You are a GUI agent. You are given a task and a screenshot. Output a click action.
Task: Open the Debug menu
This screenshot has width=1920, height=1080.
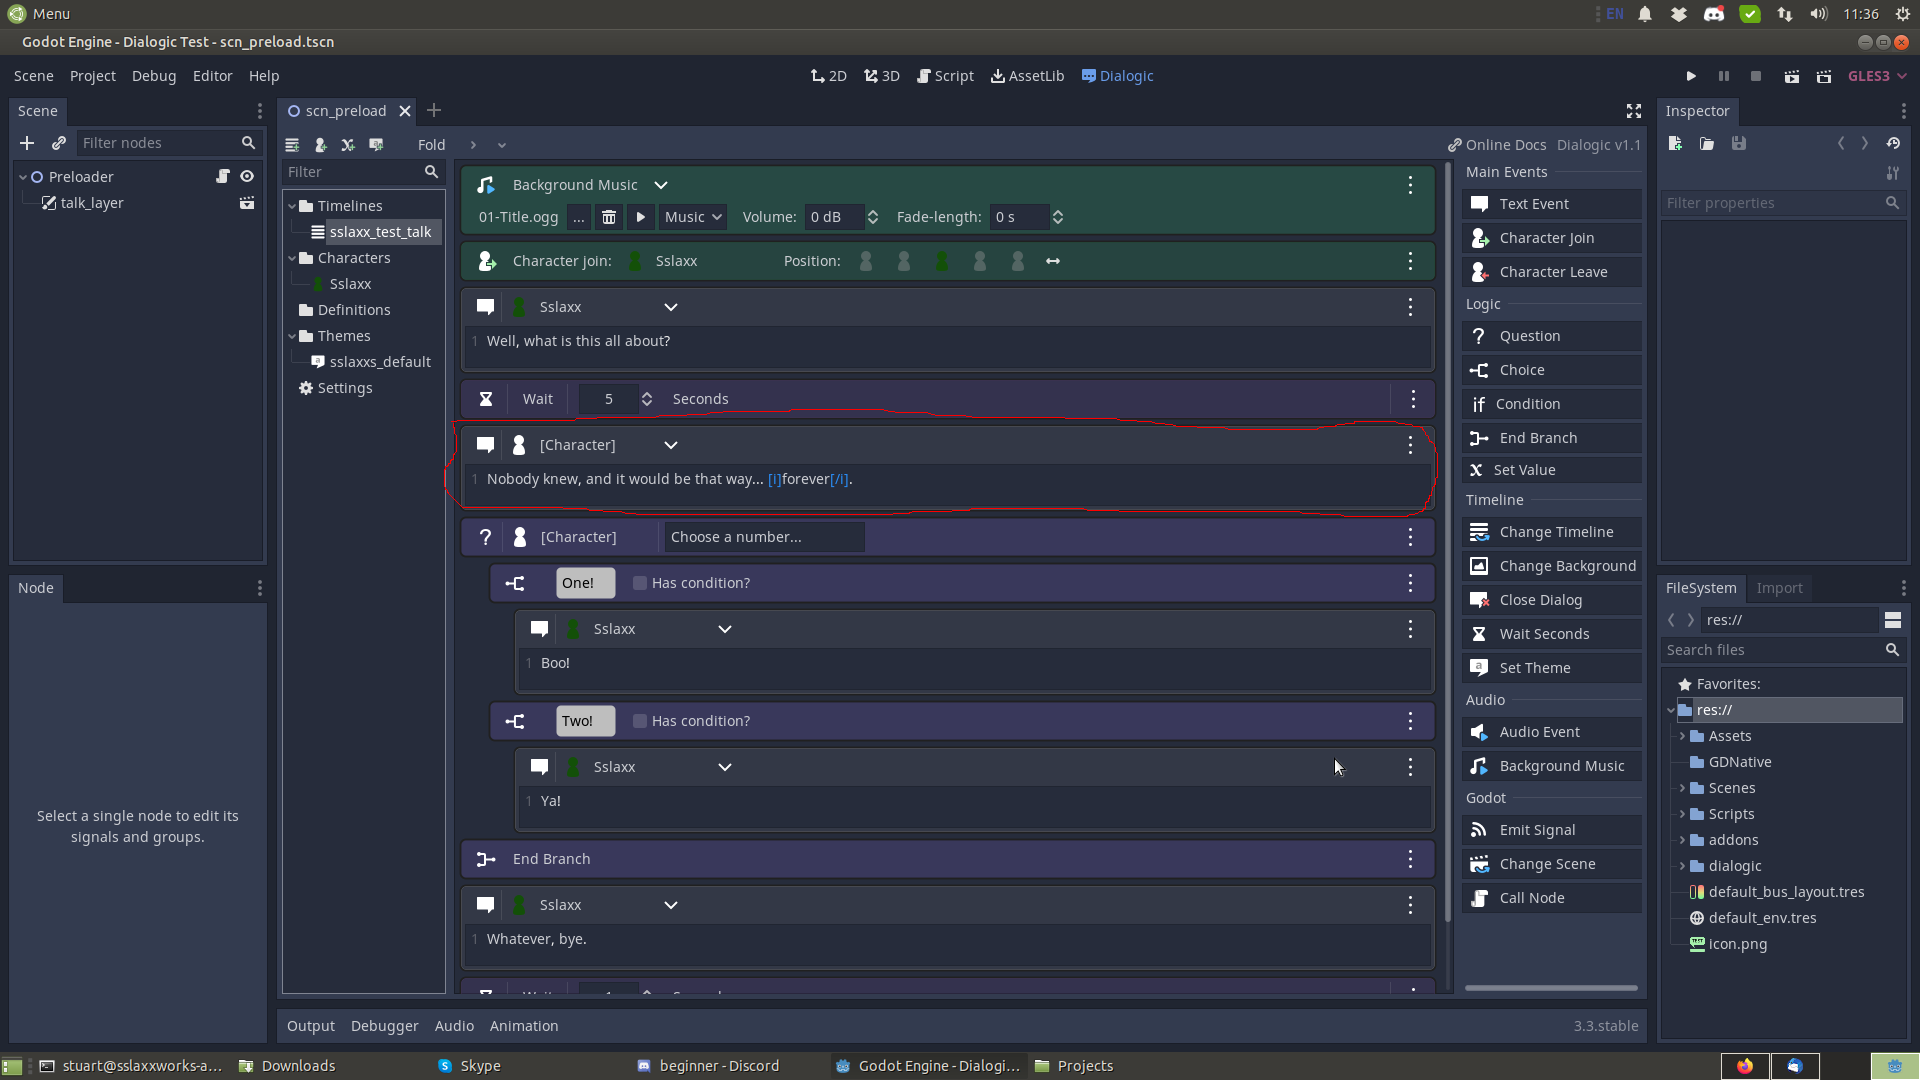(154, 76)
